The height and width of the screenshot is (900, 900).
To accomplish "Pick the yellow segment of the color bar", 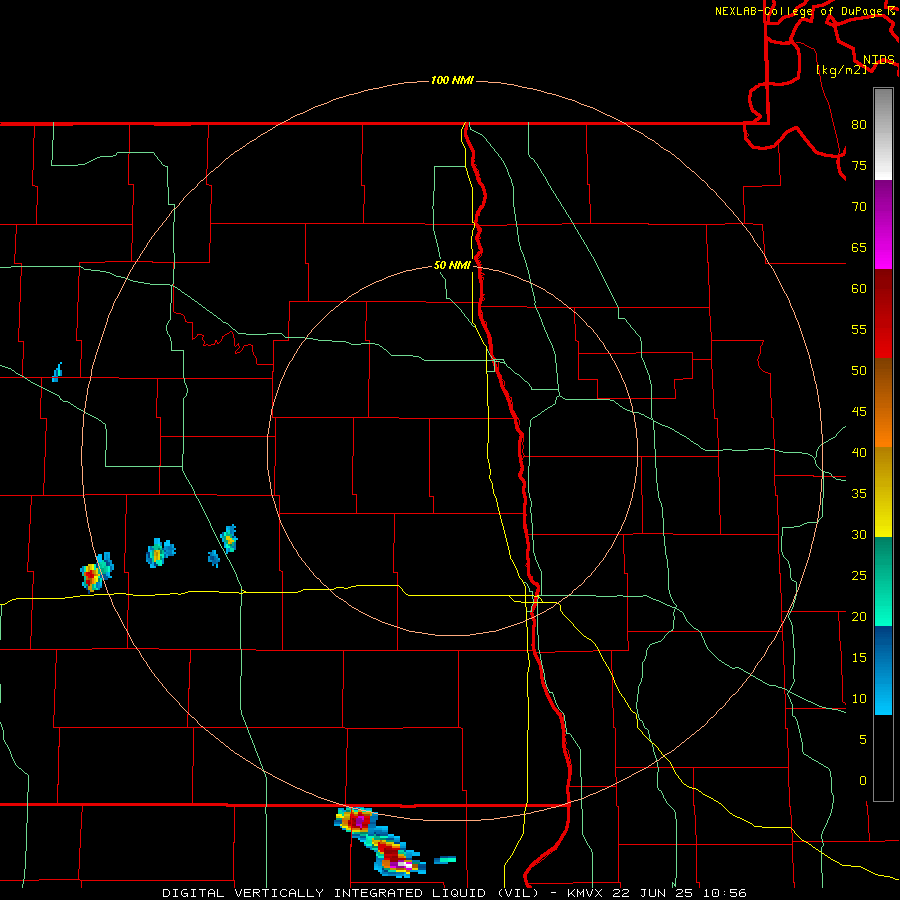I will [x=883, y=492].
